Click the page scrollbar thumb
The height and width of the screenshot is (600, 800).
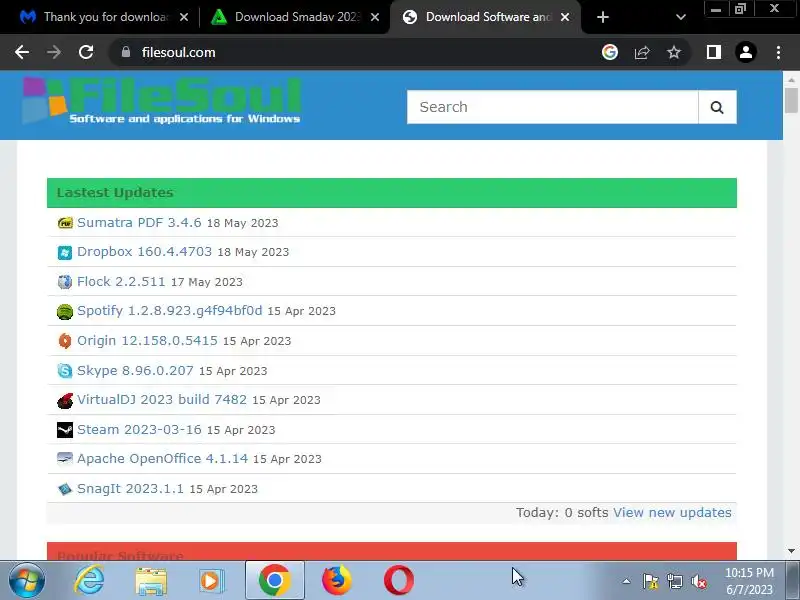(791, 100)
